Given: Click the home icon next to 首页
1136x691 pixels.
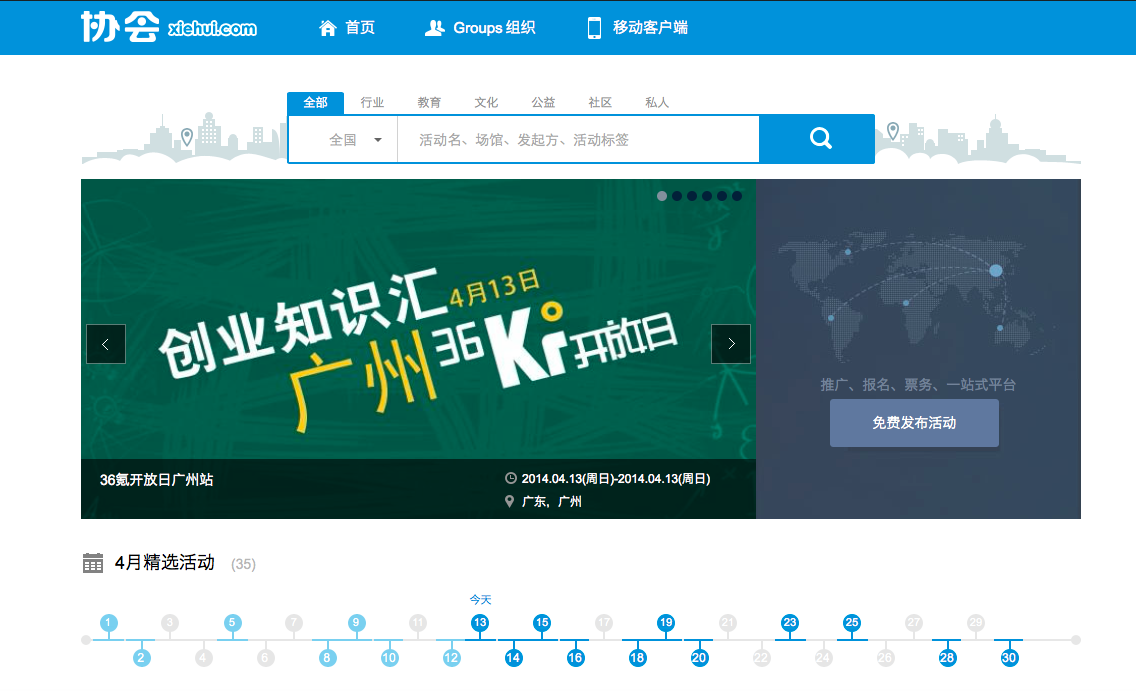Looking at the screenshot, I should (x=327, y=28).
